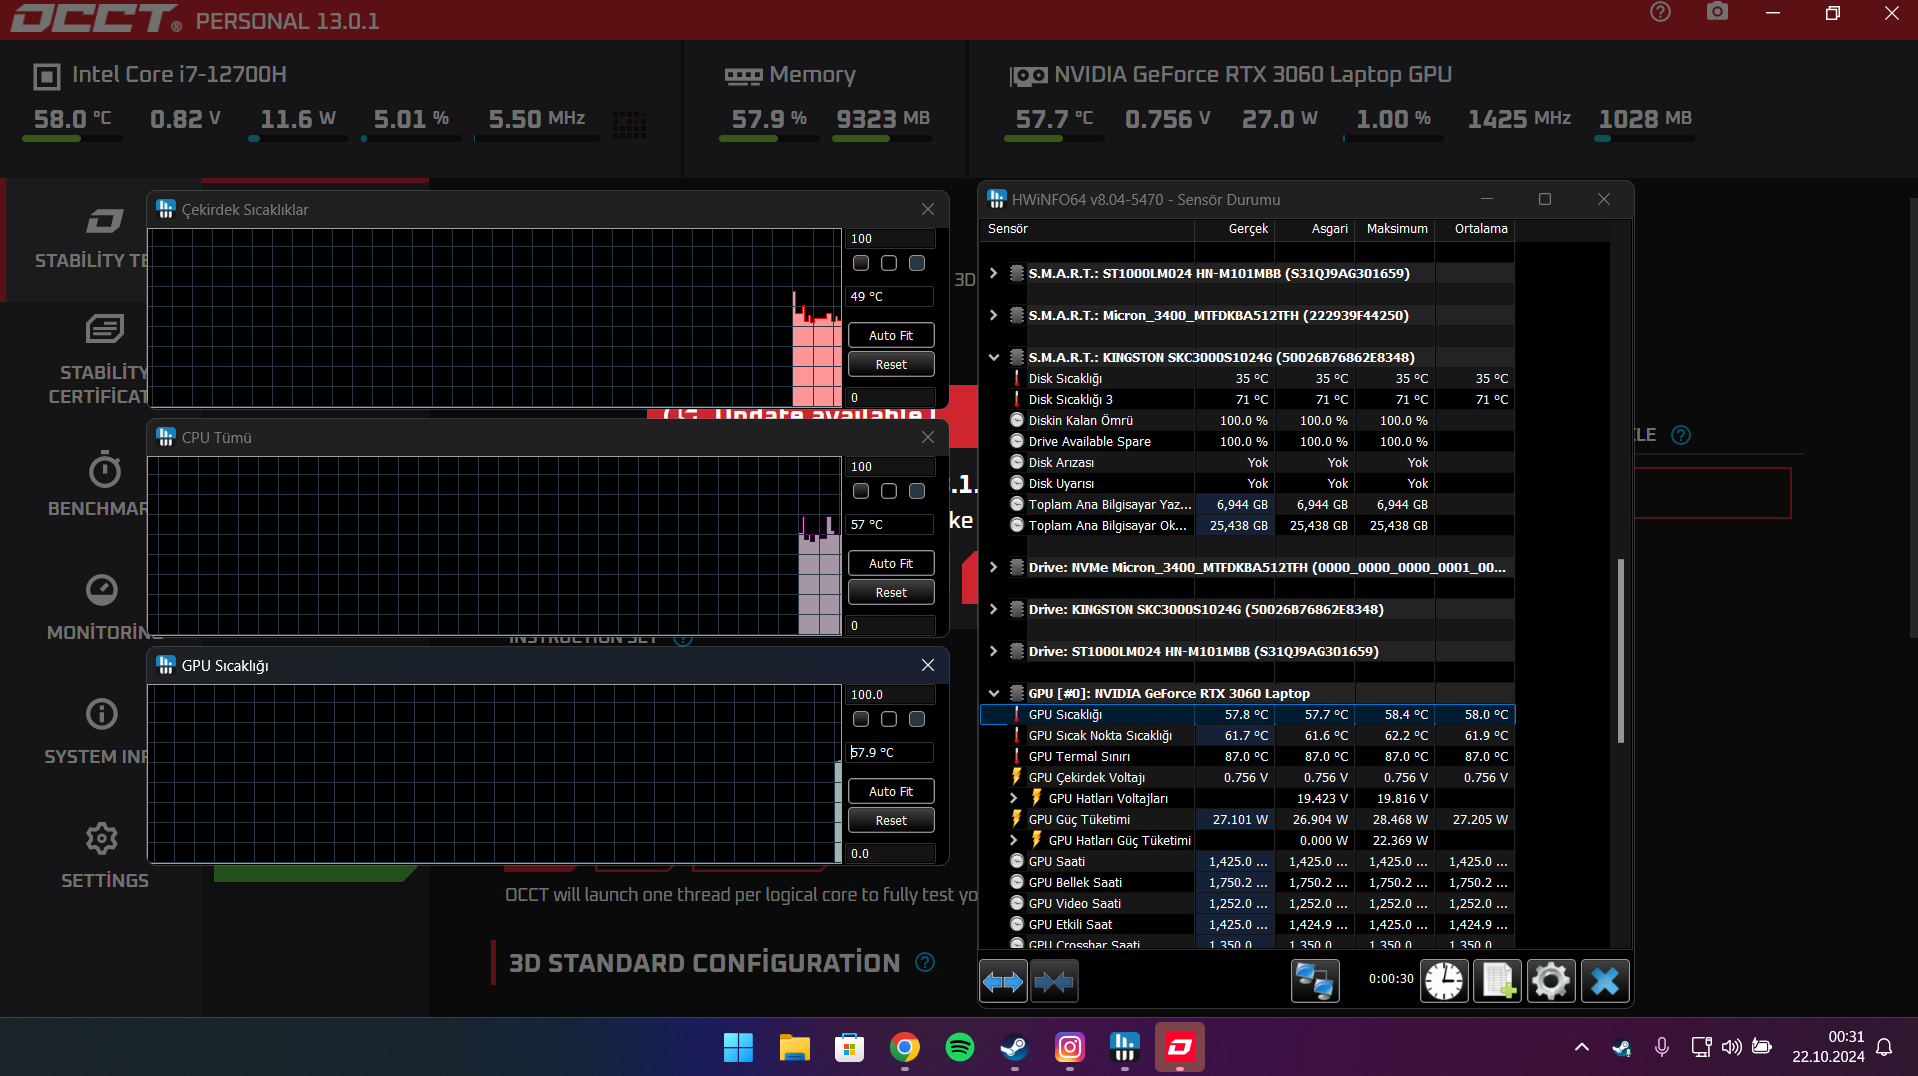
Task: Click HWiNFO collapse columns arrows icon
Action: pos(1053,981)
